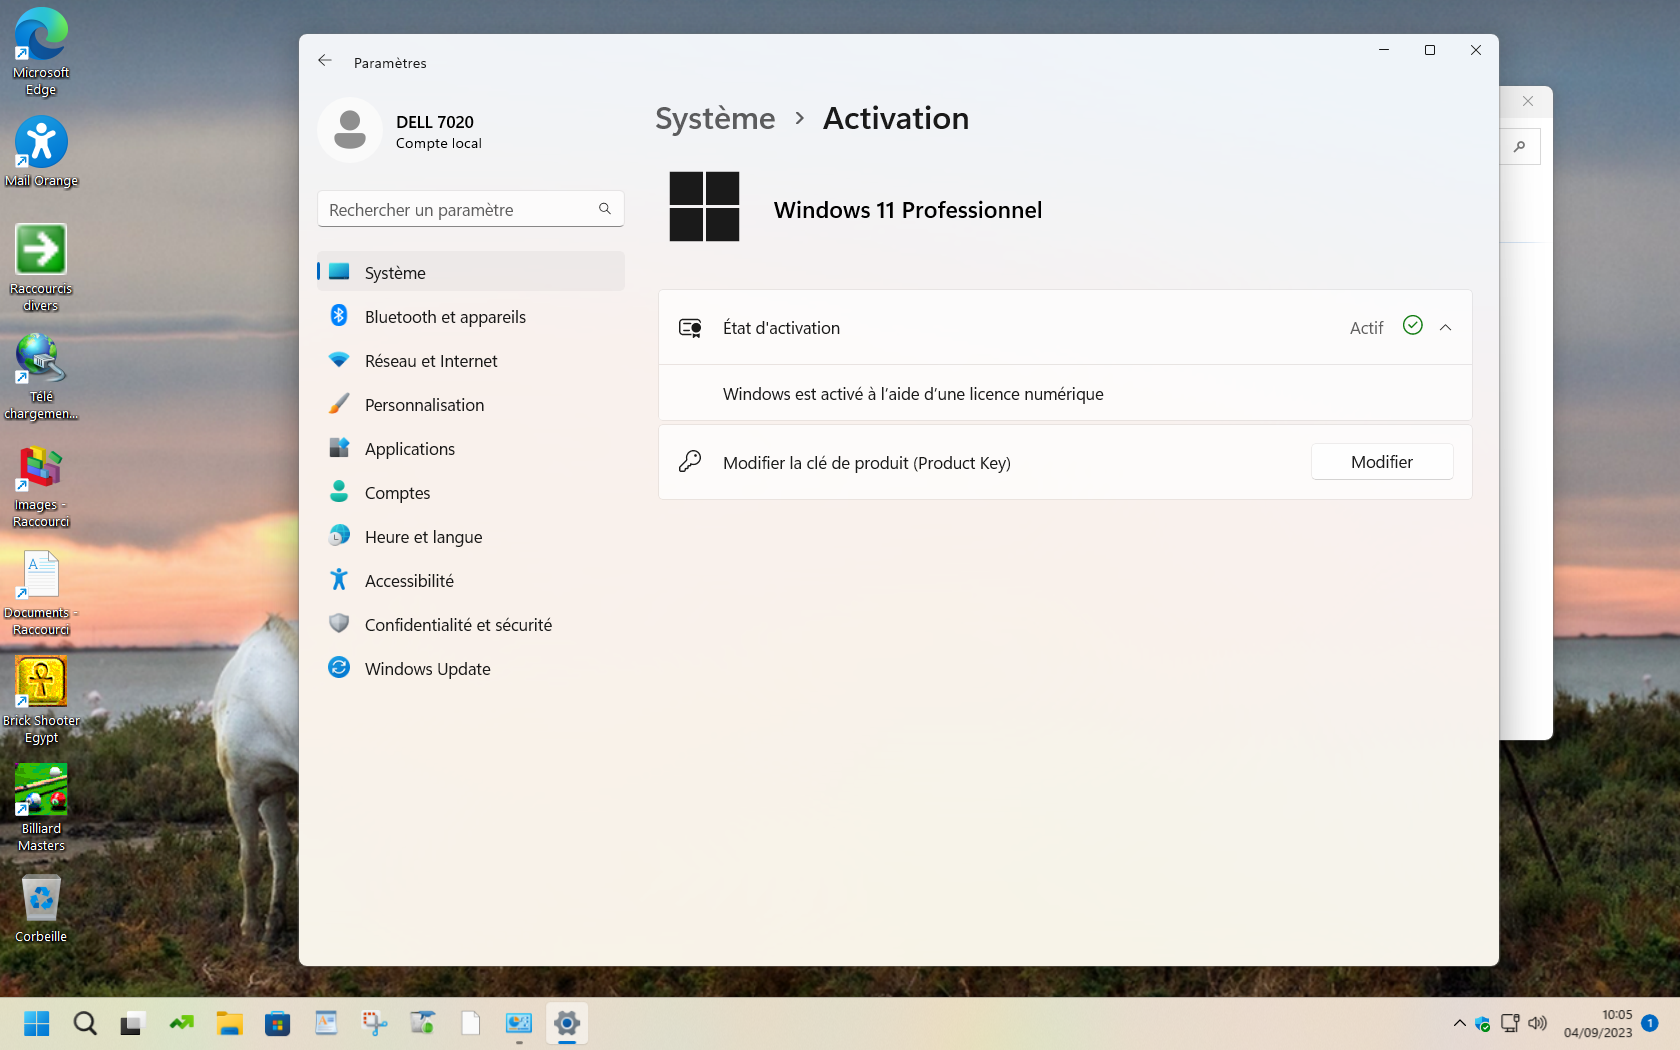Open Accessibilité settings

click(x=471, y=580)
